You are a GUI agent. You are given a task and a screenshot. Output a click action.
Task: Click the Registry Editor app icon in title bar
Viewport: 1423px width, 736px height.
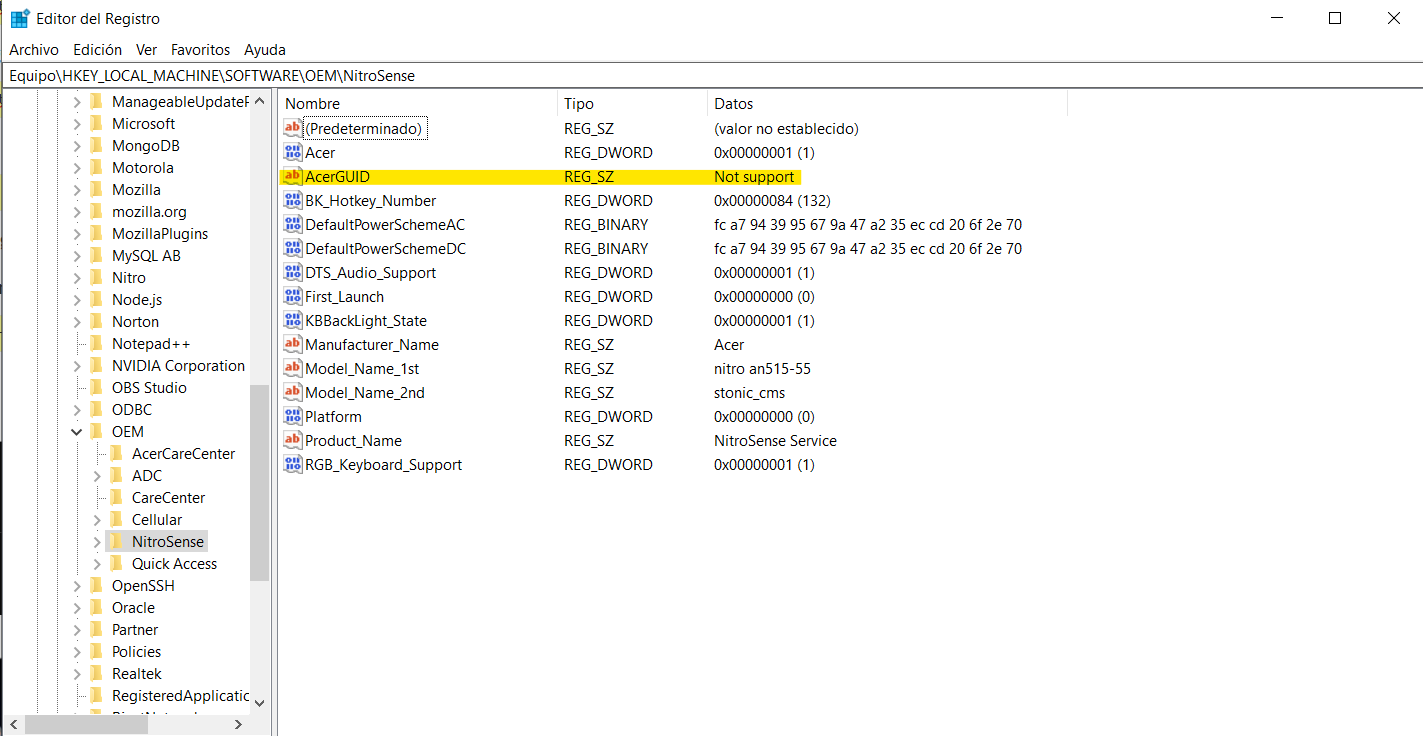[x=20, y=18]
